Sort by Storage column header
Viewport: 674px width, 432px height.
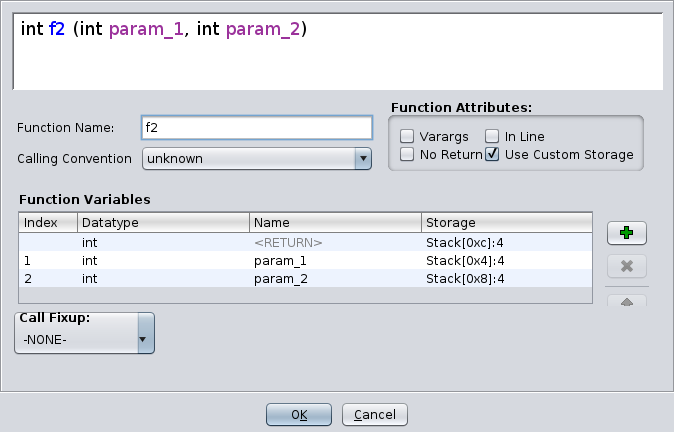coord(507,223)
